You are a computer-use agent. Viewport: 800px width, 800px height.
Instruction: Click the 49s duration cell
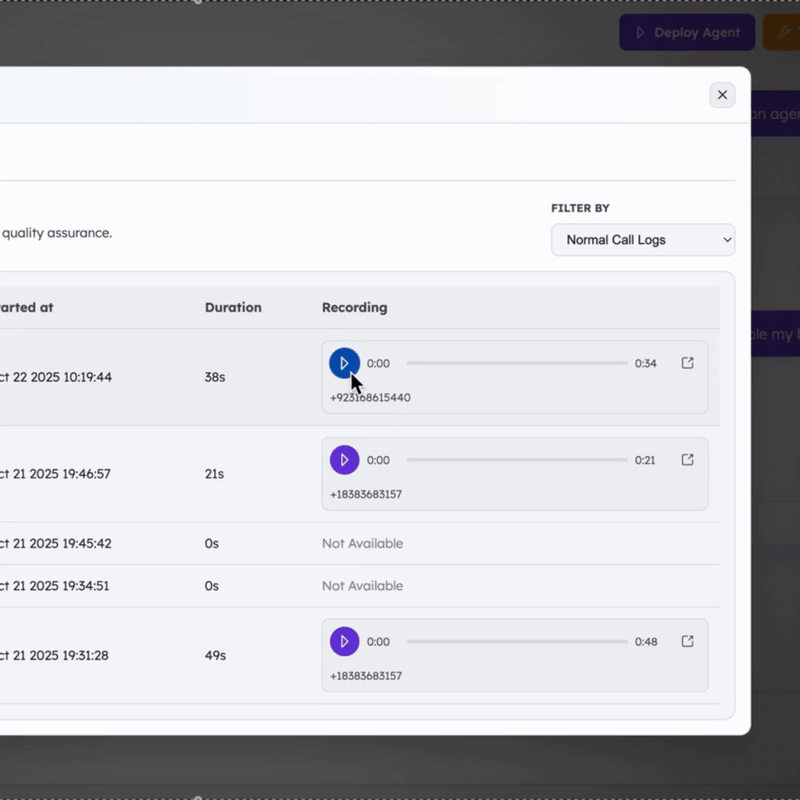(215, 655)
